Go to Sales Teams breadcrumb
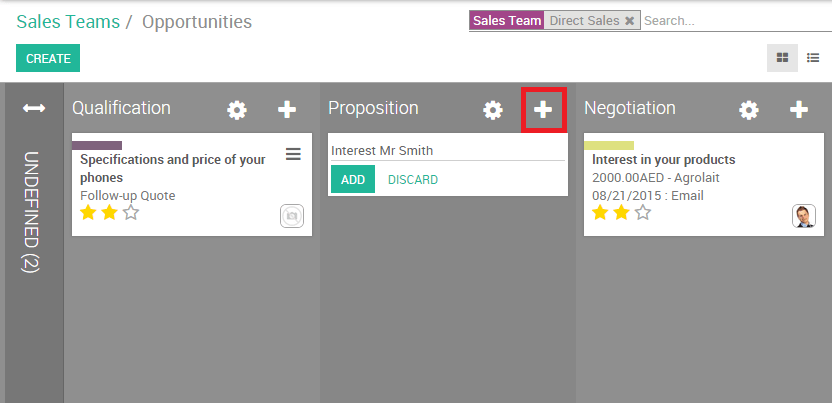Image resolution: width=832 pixels, height=403 pixels. (67, 21)
